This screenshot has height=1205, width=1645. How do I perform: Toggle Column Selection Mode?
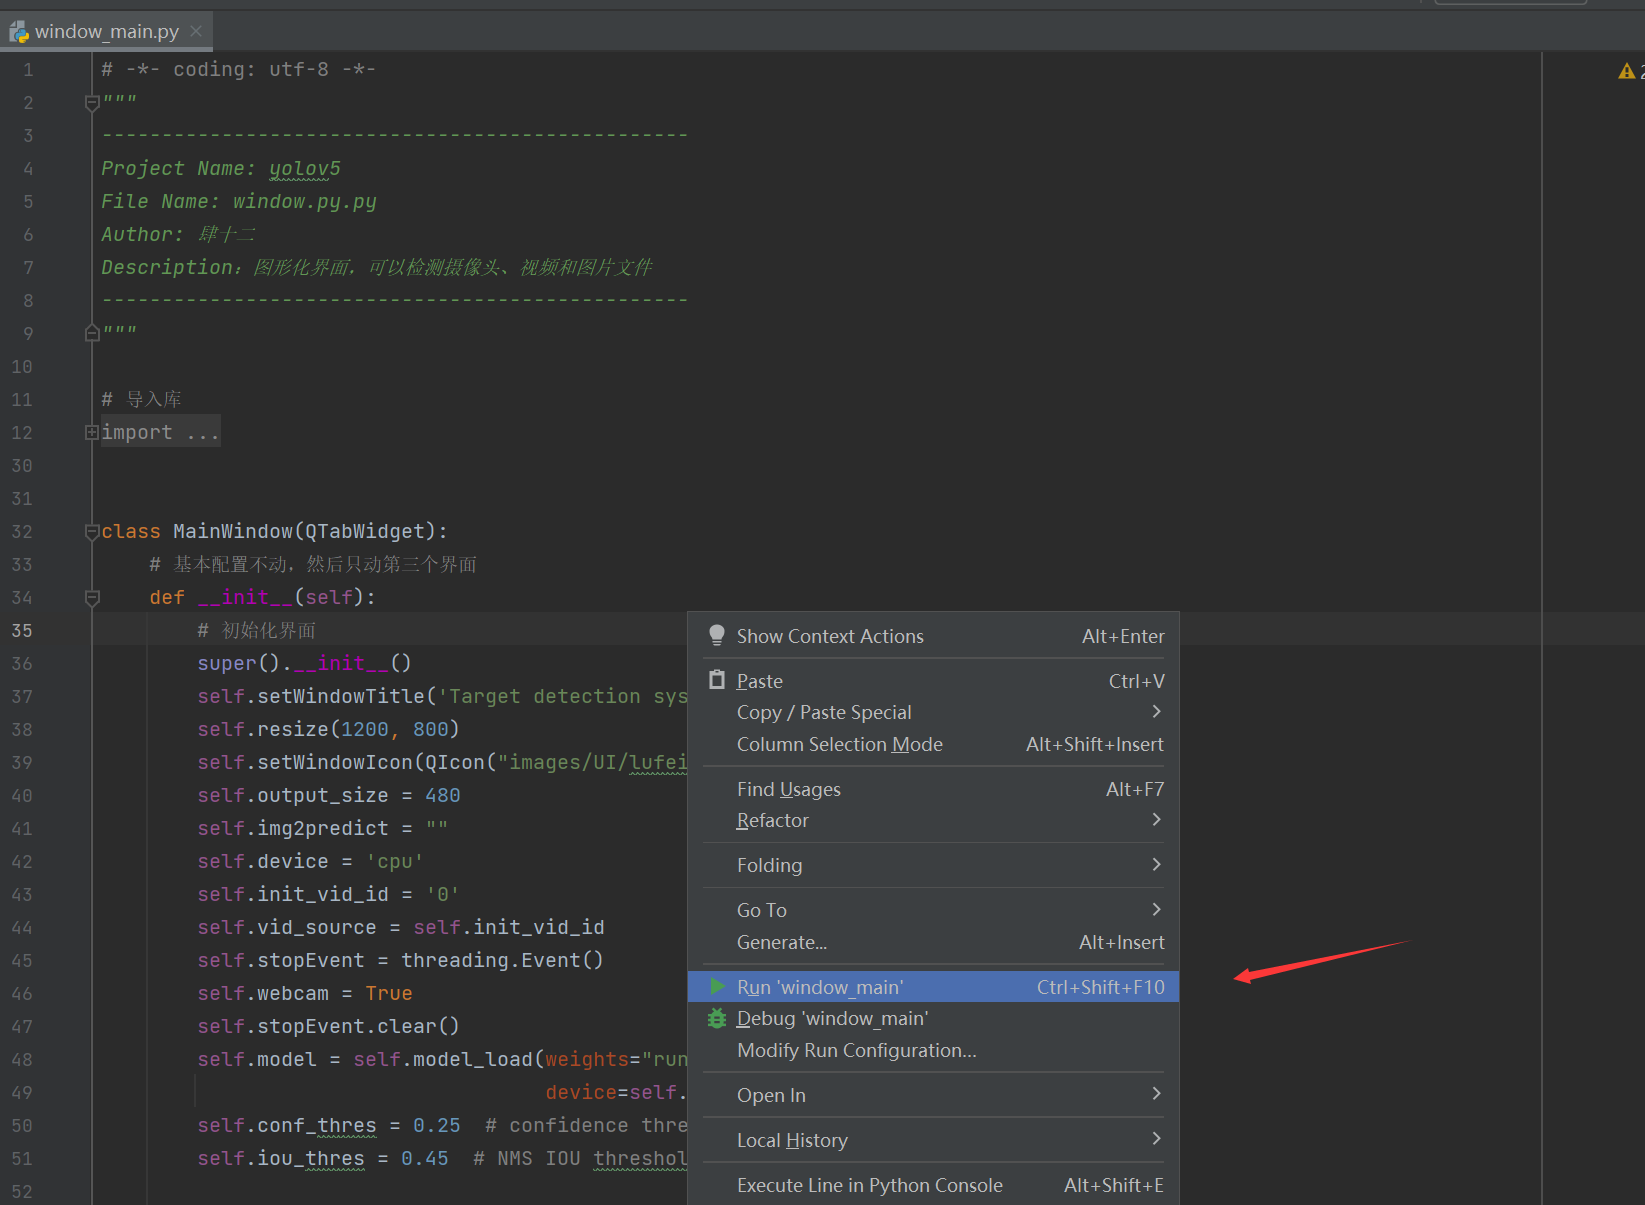click(x=934, y=744)
